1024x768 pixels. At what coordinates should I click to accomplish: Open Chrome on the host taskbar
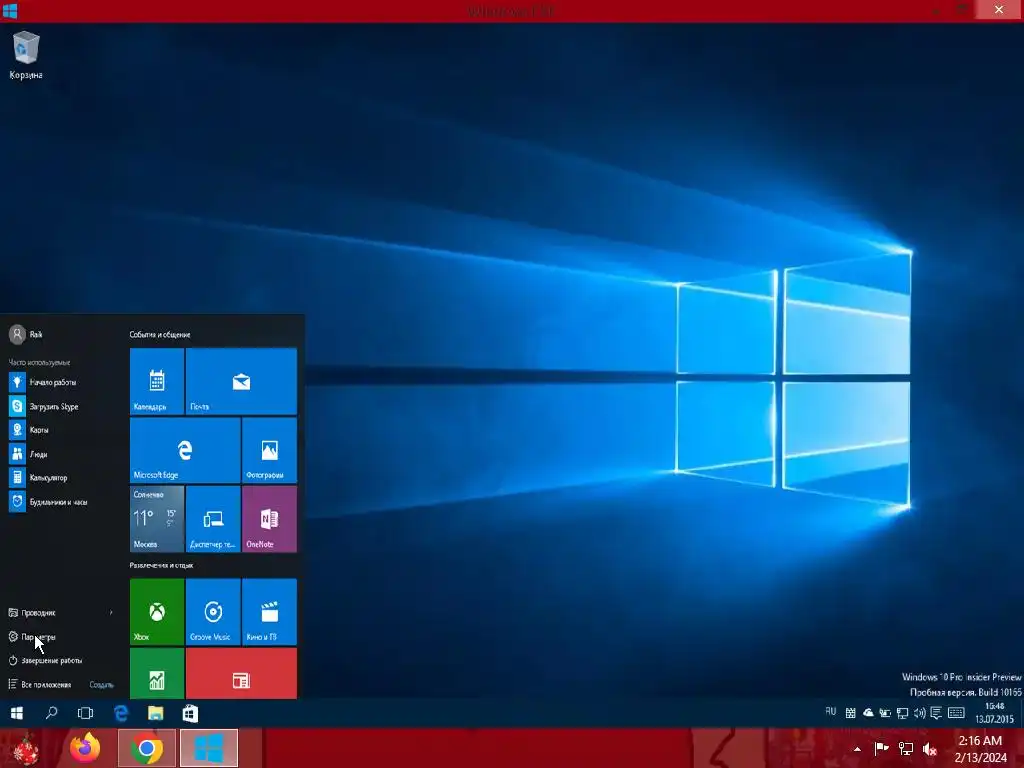tap(147, 748)
